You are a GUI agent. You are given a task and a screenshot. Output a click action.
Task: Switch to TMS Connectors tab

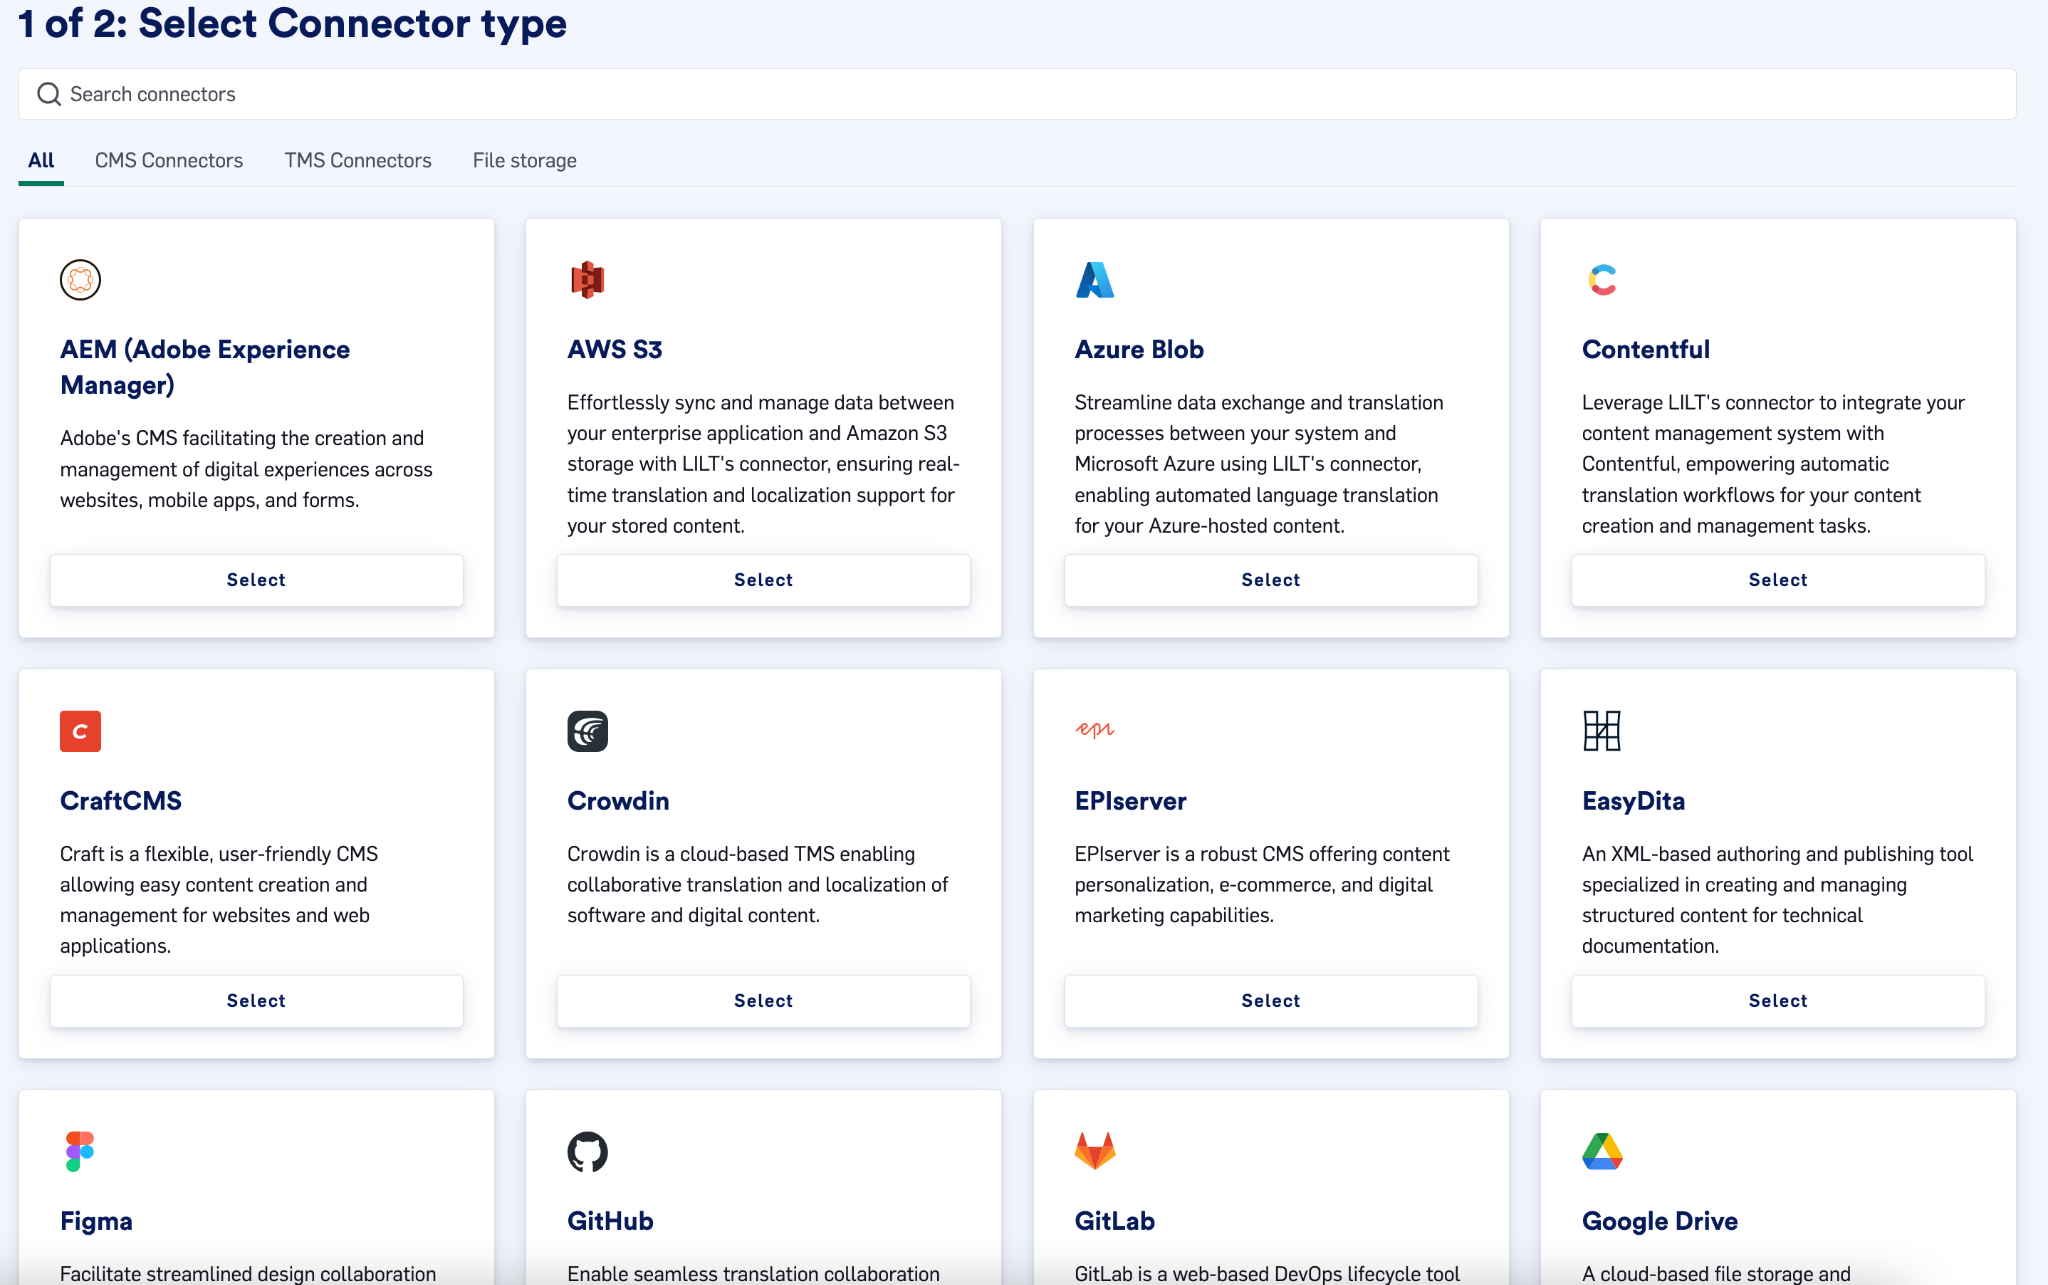tap(357, 161)
